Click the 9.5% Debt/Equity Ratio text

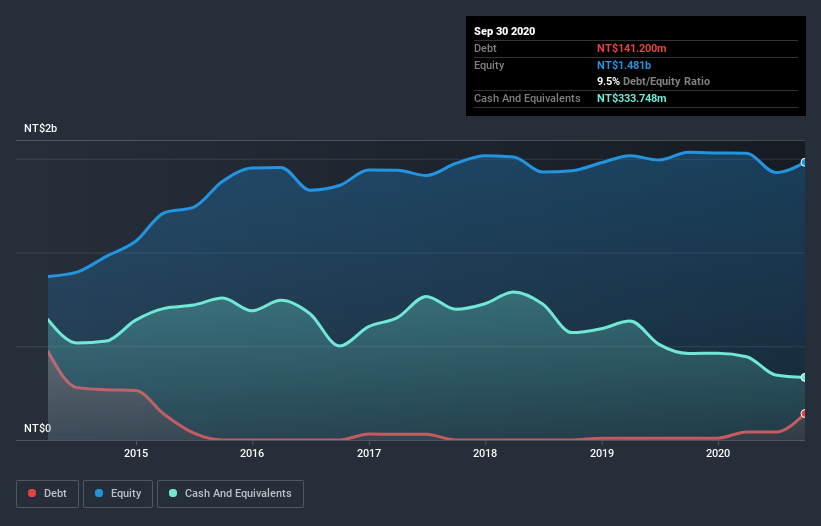click(653, 82)
